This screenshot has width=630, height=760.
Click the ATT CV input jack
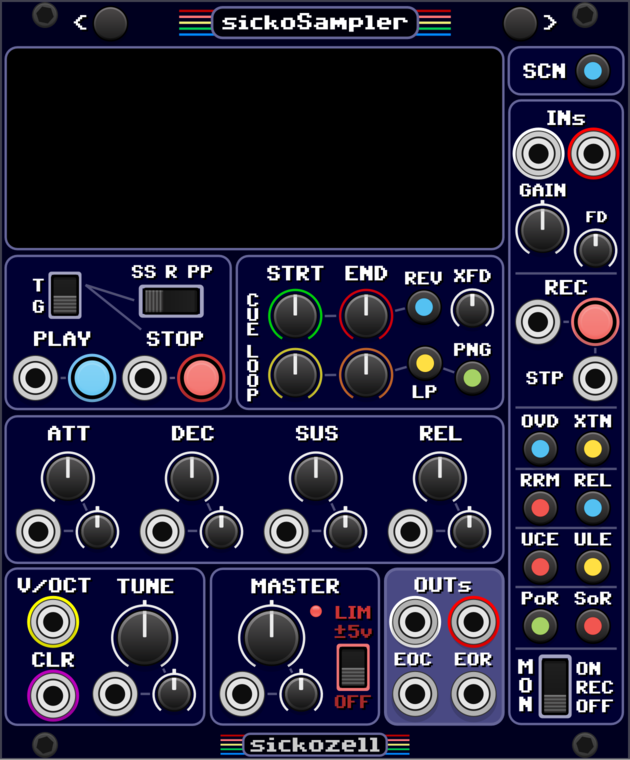39,531
